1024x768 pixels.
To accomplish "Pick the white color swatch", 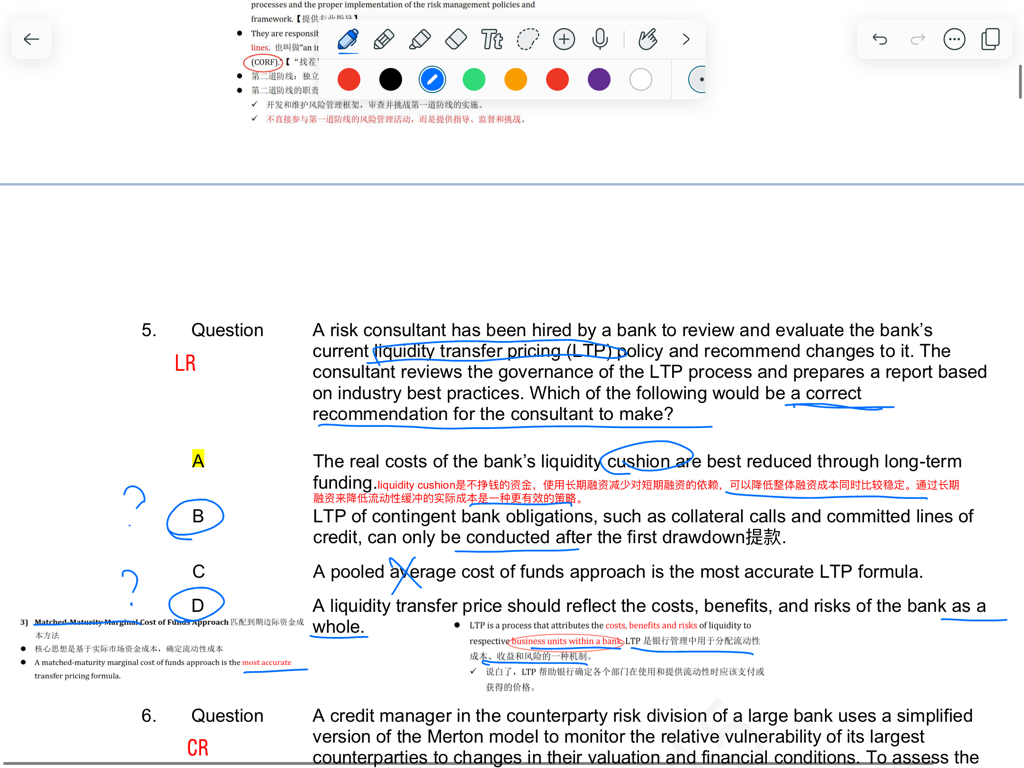I will click(641, 80).
